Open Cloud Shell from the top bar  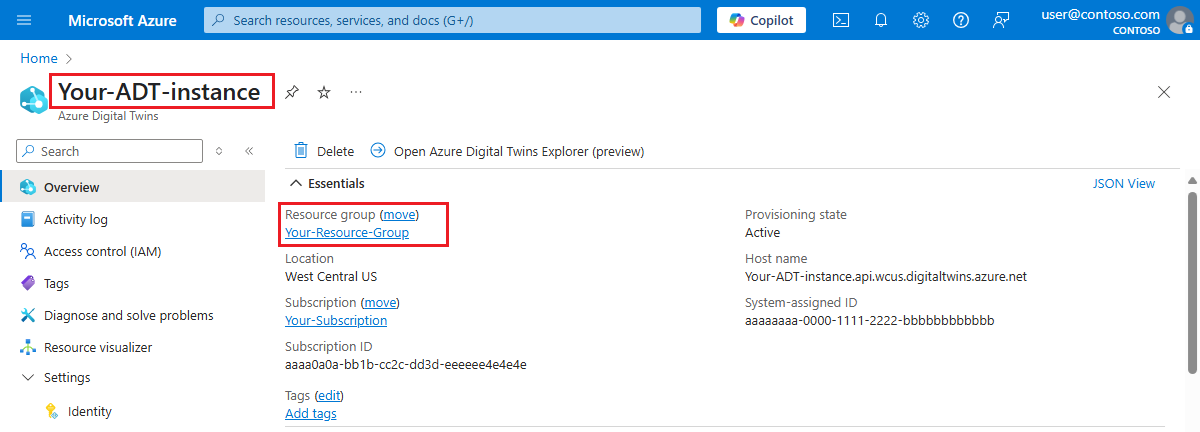pyautogui.click(x=842, y=20)
